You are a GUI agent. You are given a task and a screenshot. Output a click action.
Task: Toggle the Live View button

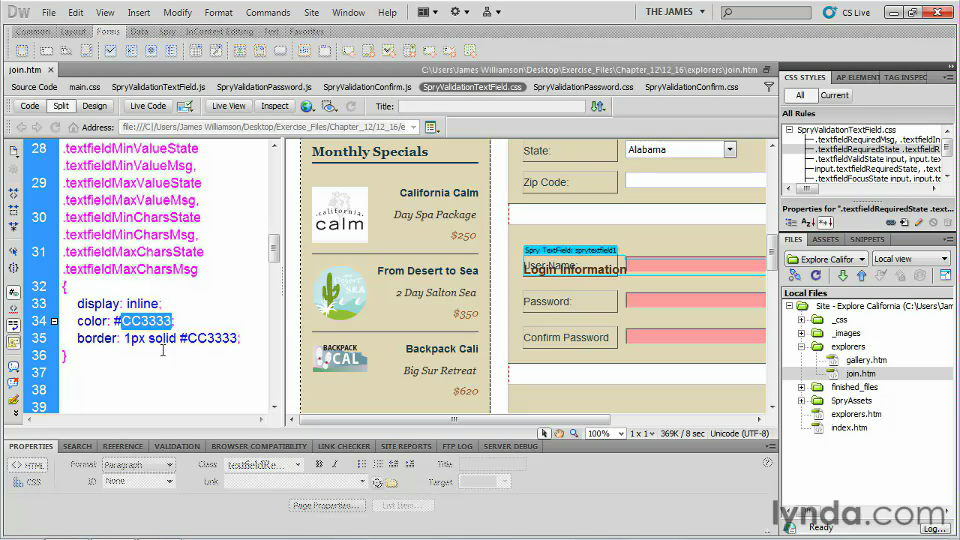coord(228,106)
